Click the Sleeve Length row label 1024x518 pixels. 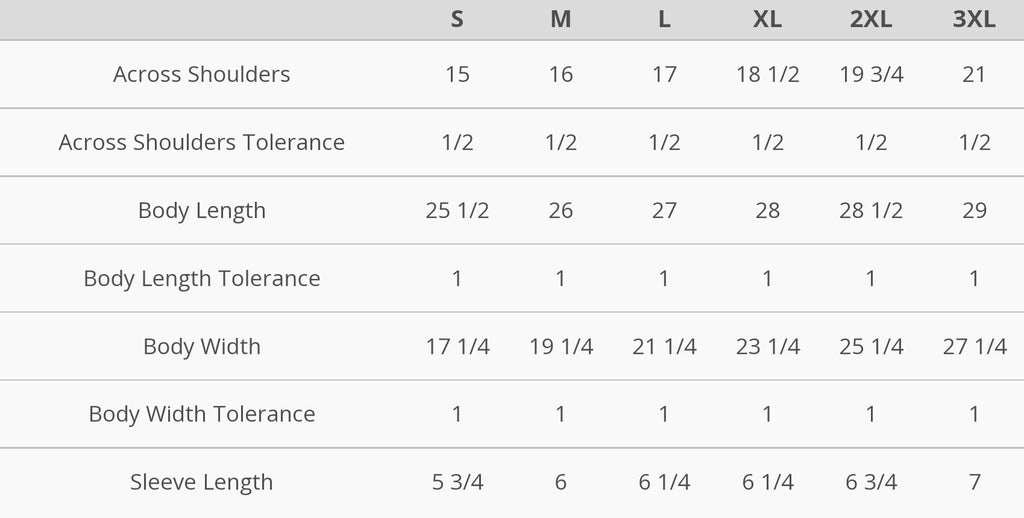click(x=202, y=482)
